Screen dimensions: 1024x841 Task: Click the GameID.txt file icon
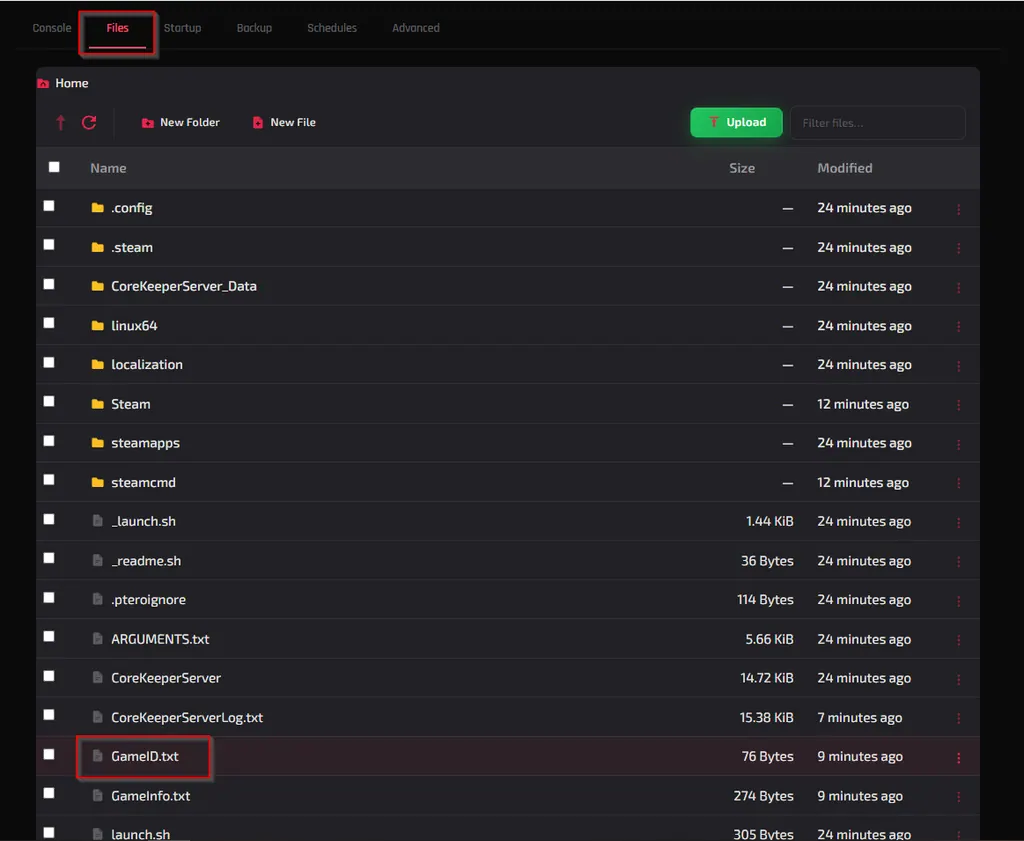click(x=97, y=756)
